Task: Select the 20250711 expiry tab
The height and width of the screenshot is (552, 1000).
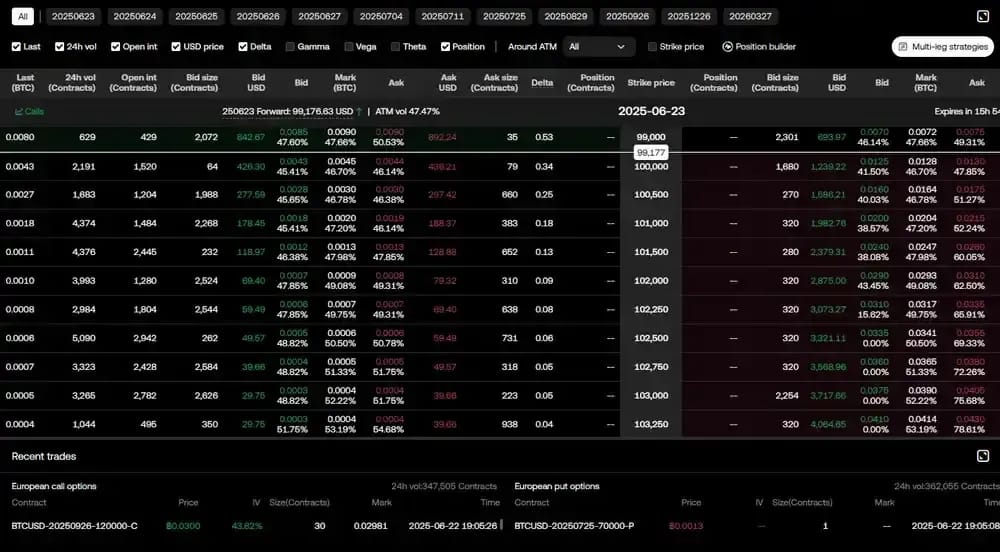Action: coord(443,17)
